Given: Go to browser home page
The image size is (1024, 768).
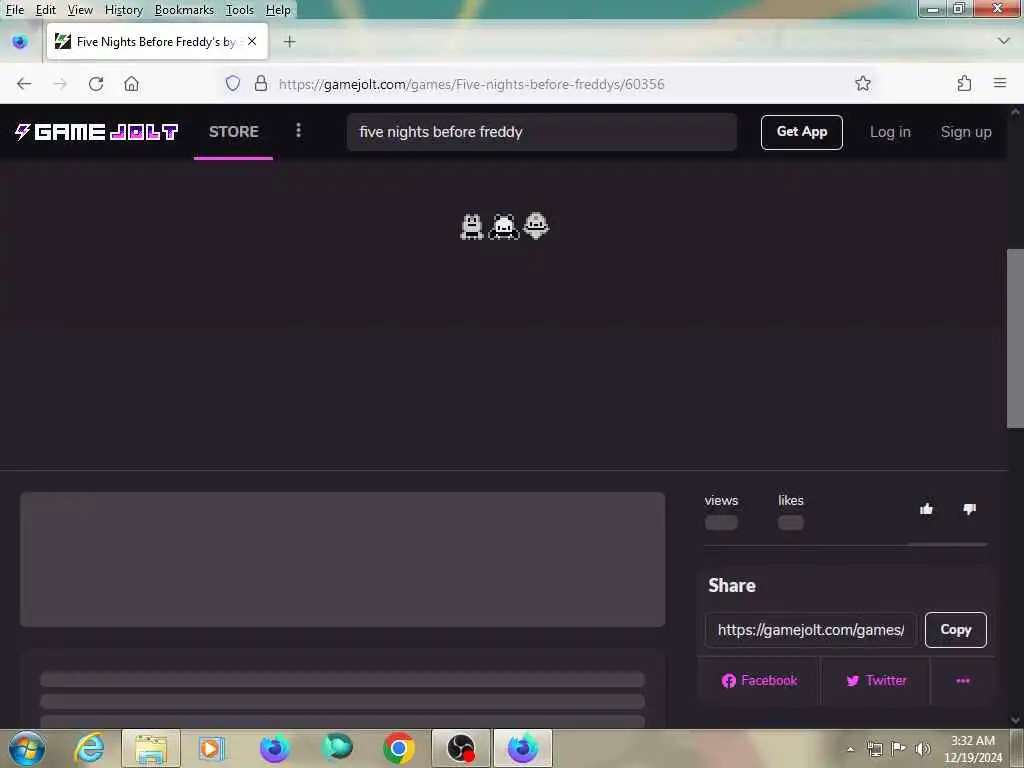Looking at the screenshot, I should [131, 84].
